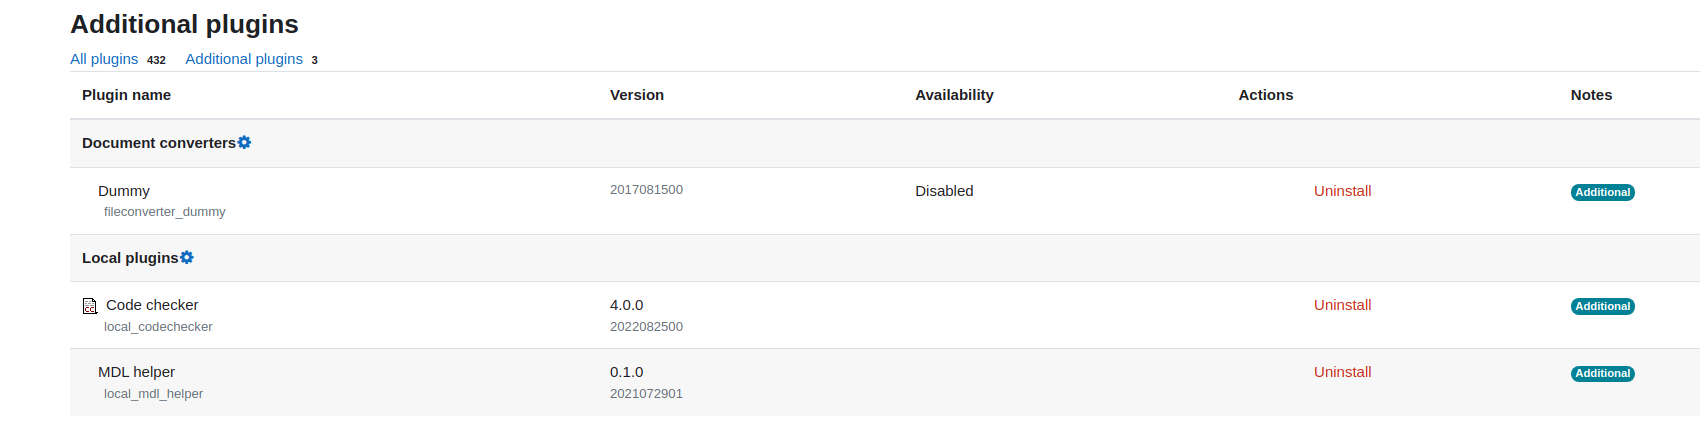The width and height of the screenshot is (1700, 421).
Task: Click the Disabled availability status
Action: point(944,191)
